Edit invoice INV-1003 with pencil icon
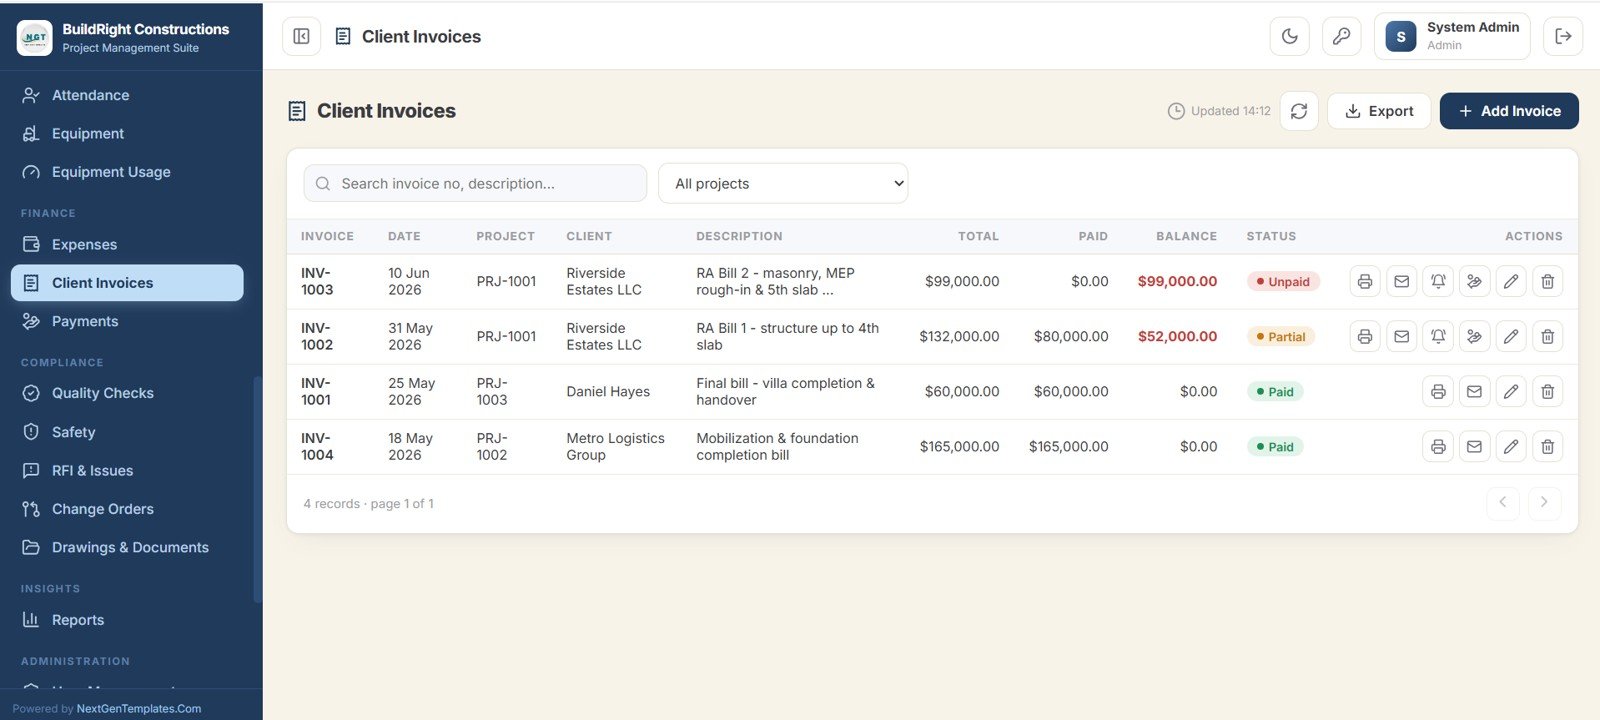Screen dimensions: 1600x720 point(1511,282)
